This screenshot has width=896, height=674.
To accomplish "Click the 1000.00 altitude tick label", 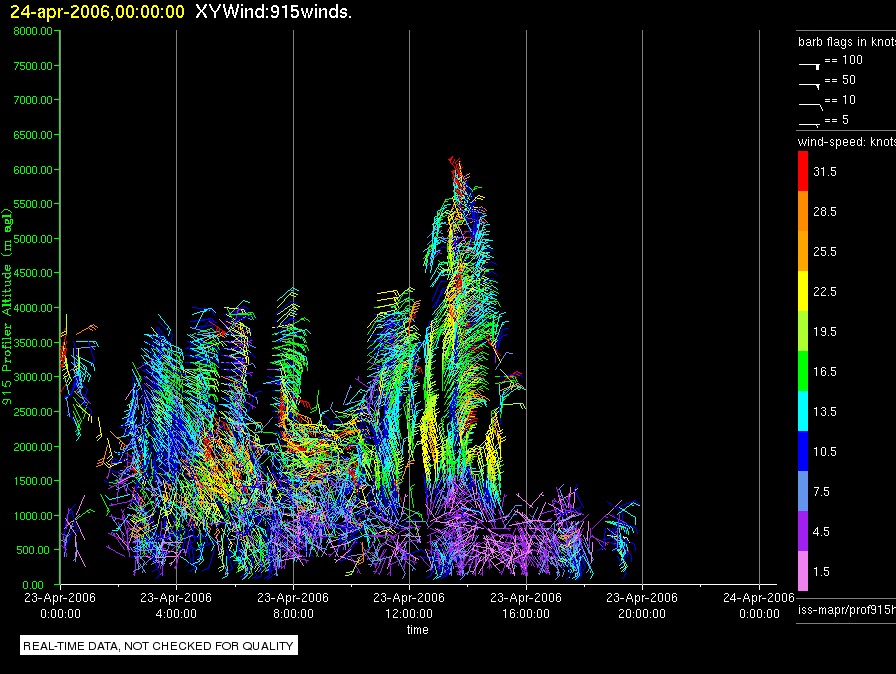I will coord(33,516).
